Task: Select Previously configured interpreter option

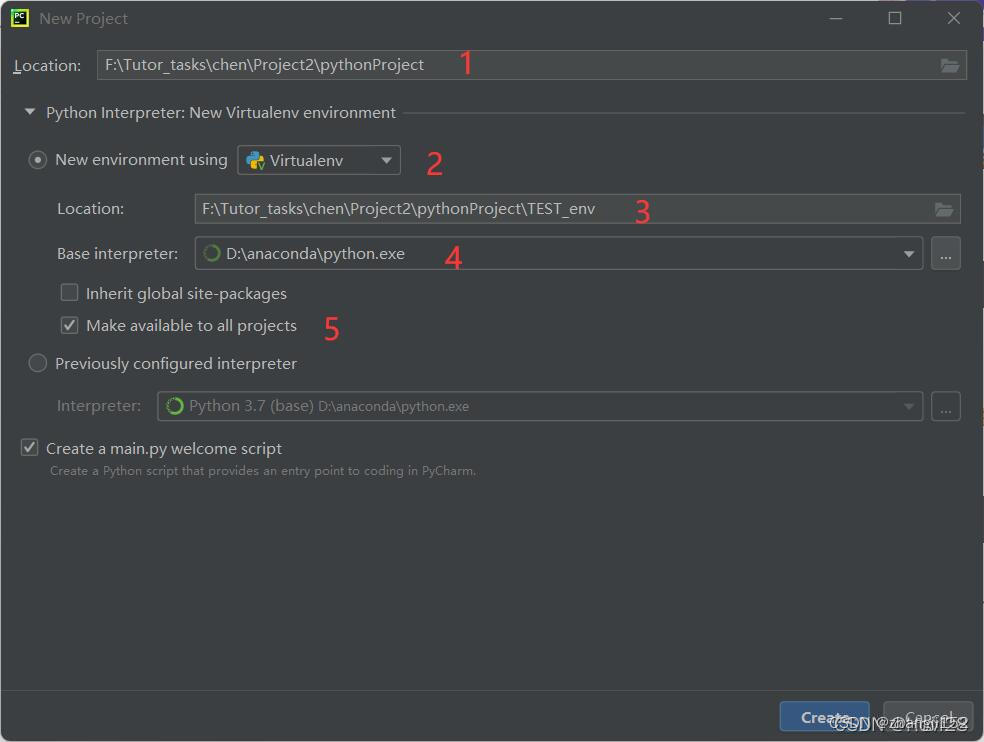Action: tap(37, 363)
